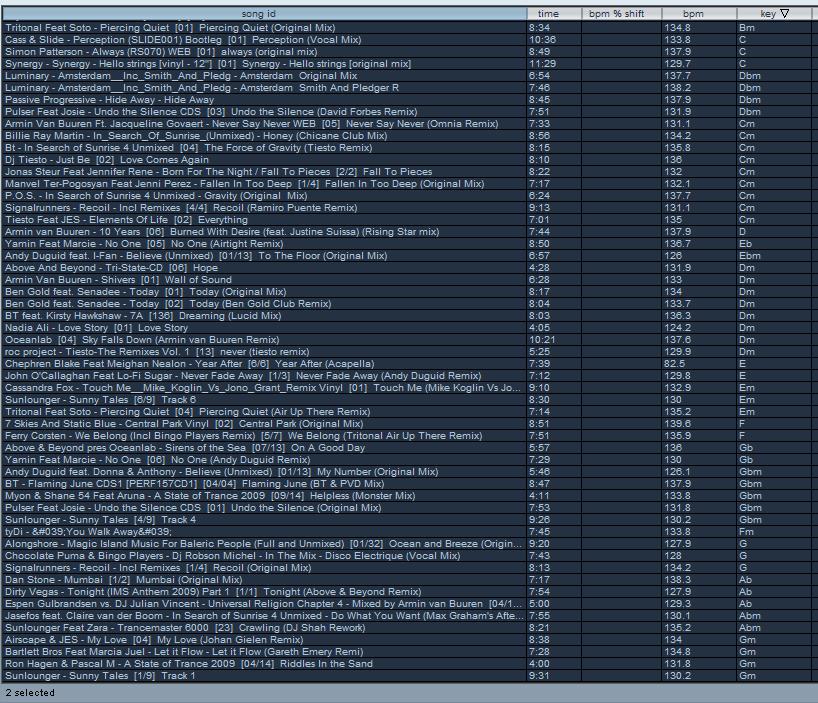Select Synergy 'Hello strings [original mix]' track

click(407, 64)
